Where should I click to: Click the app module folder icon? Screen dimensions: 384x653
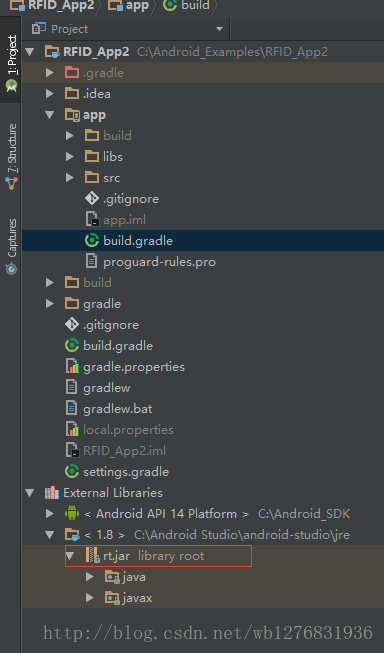(x=72, y=115)
